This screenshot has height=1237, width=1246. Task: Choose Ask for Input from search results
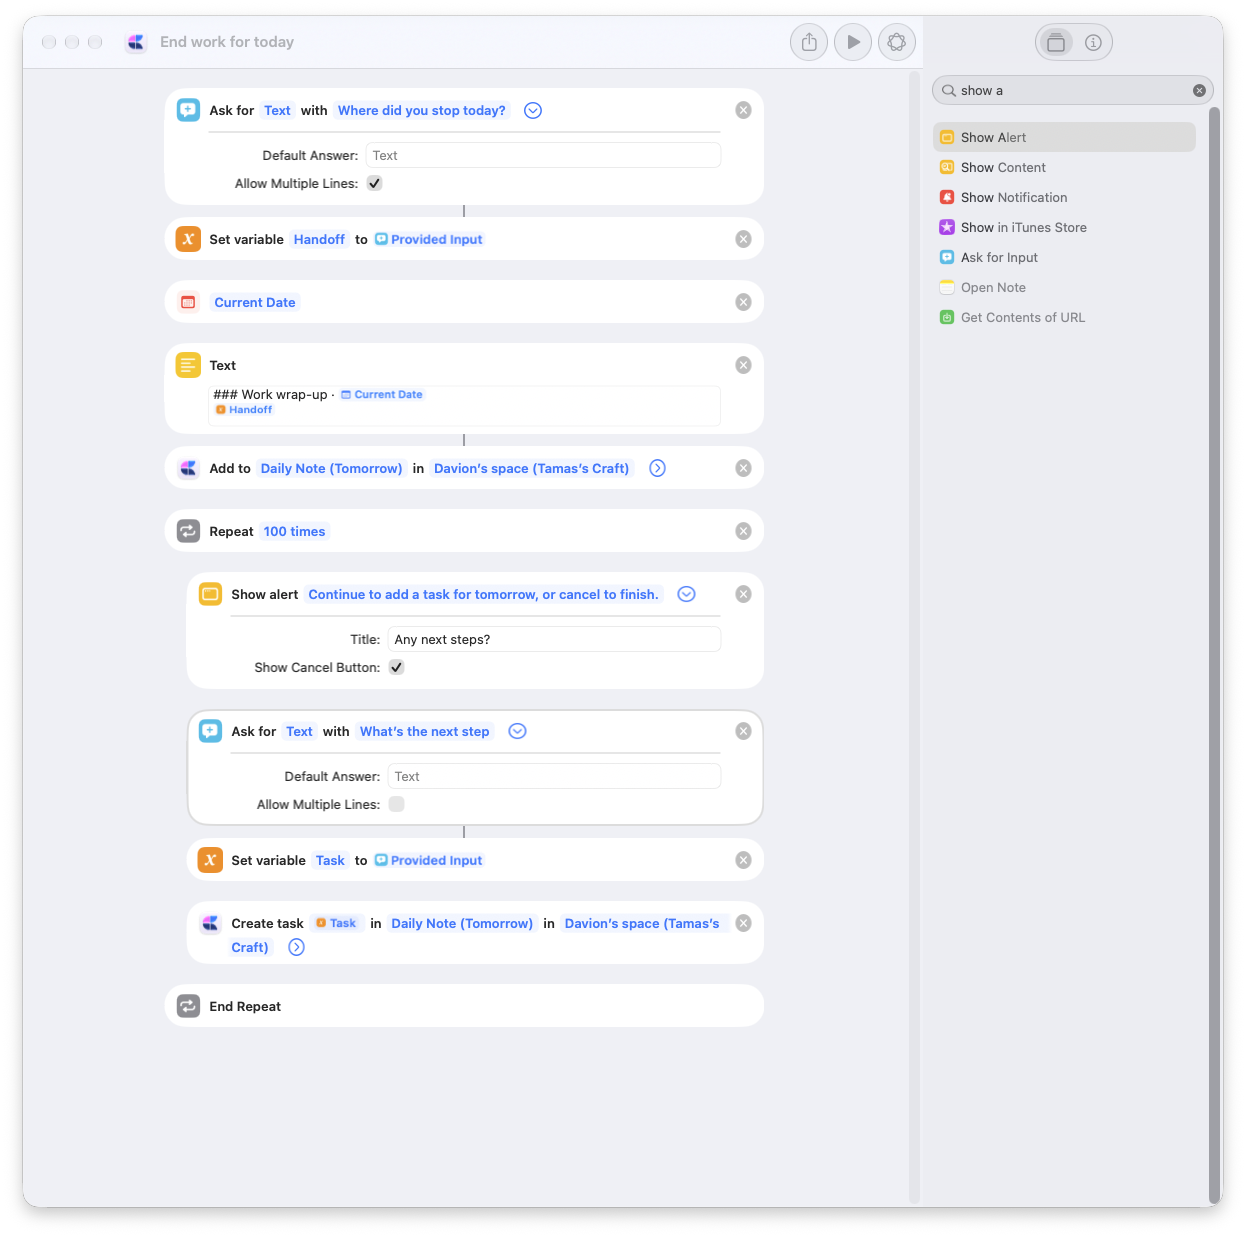tap(1064, 257)
